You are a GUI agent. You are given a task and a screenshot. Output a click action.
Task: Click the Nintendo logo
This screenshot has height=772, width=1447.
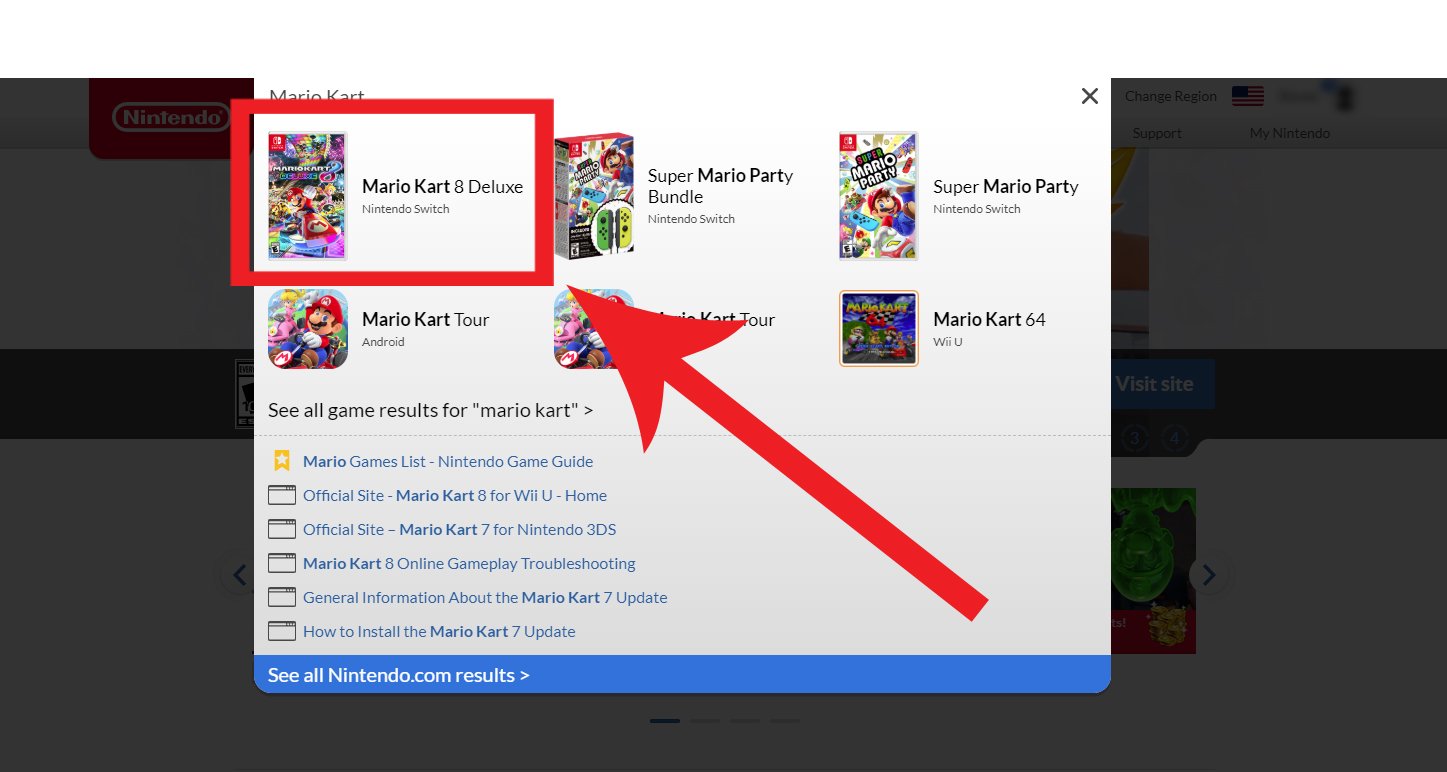[x=171, y=118]
